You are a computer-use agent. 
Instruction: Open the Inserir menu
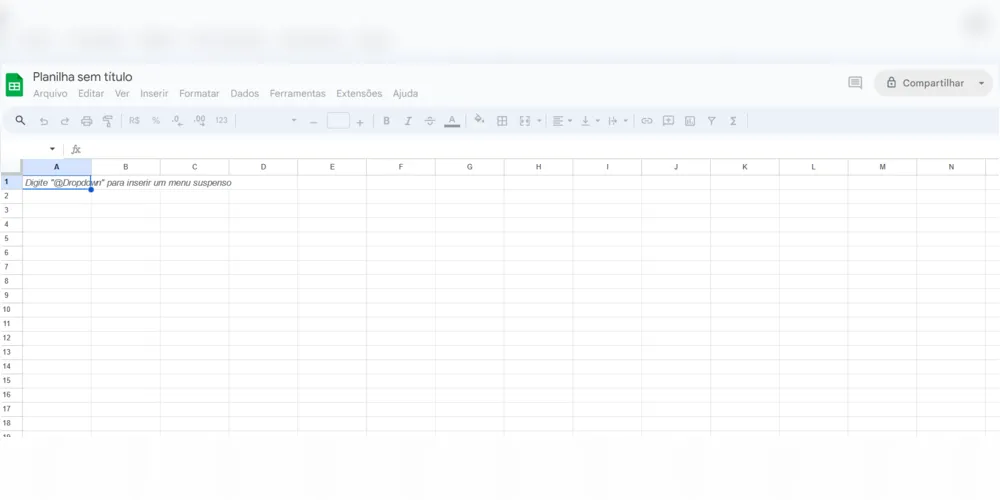tap(154, 94)
